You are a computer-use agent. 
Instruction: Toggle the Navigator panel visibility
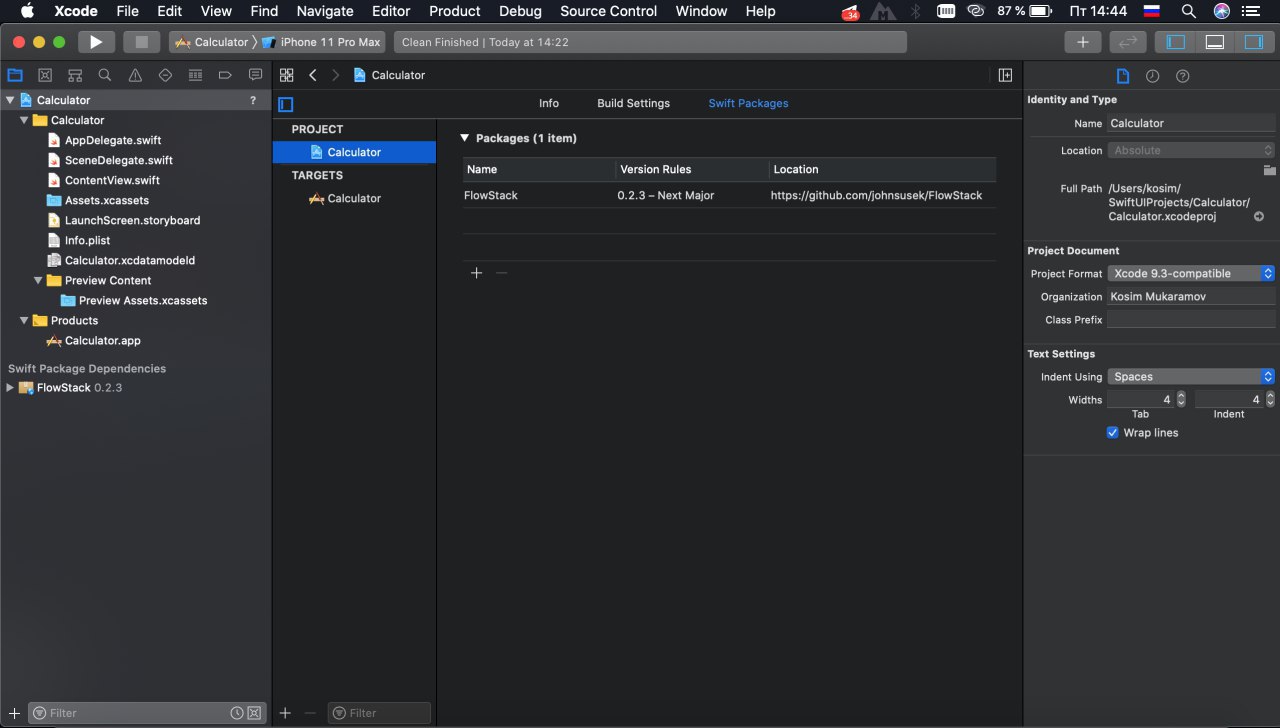pos(1176,42)
